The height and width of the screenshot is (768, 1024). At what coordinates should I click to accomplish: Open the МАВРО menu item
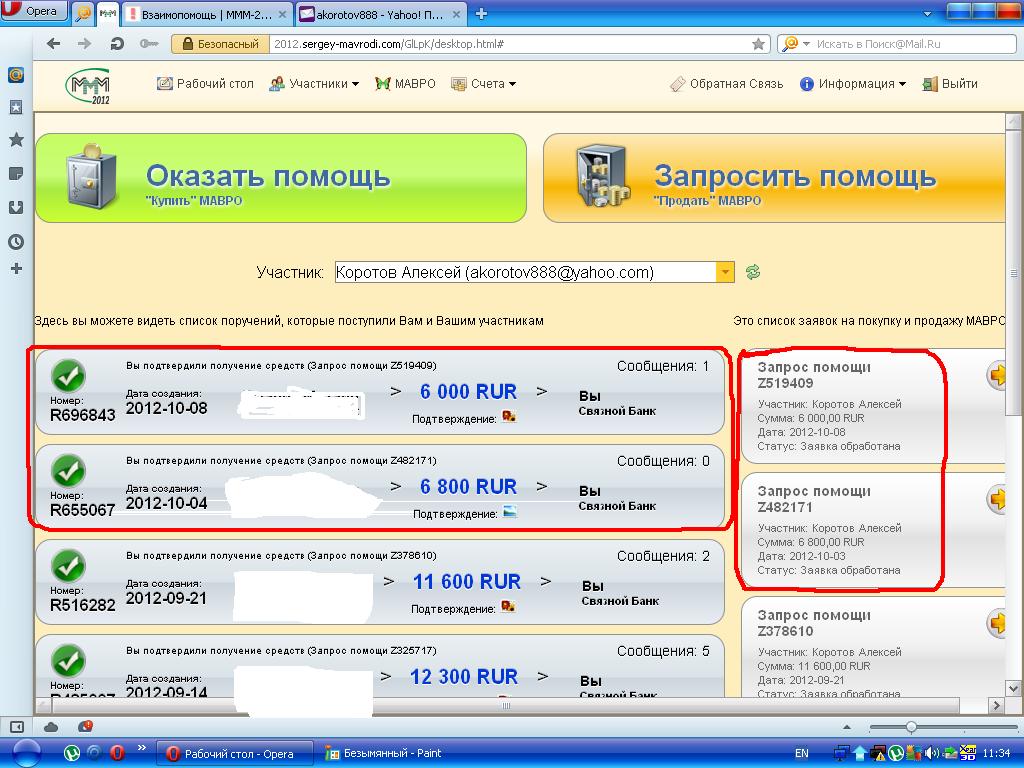[x=405, y=84]
